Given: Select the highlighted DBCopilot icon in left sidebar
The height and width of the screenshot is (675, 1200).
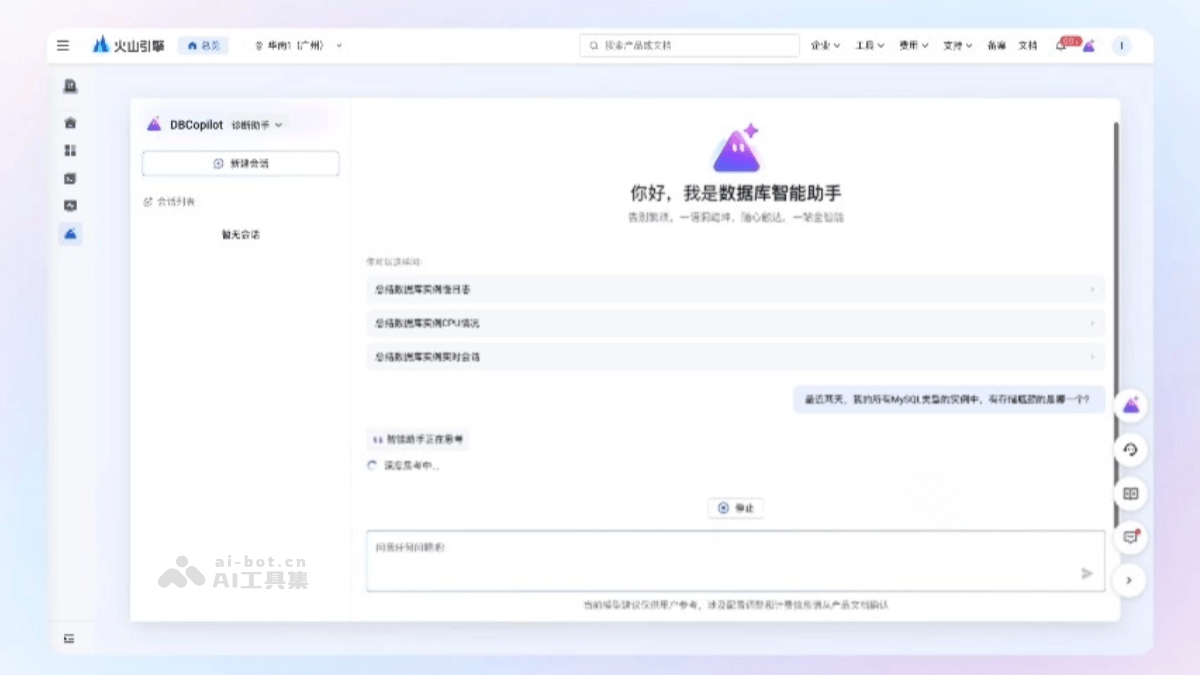Looking at the screenshot, I should 70,233.
